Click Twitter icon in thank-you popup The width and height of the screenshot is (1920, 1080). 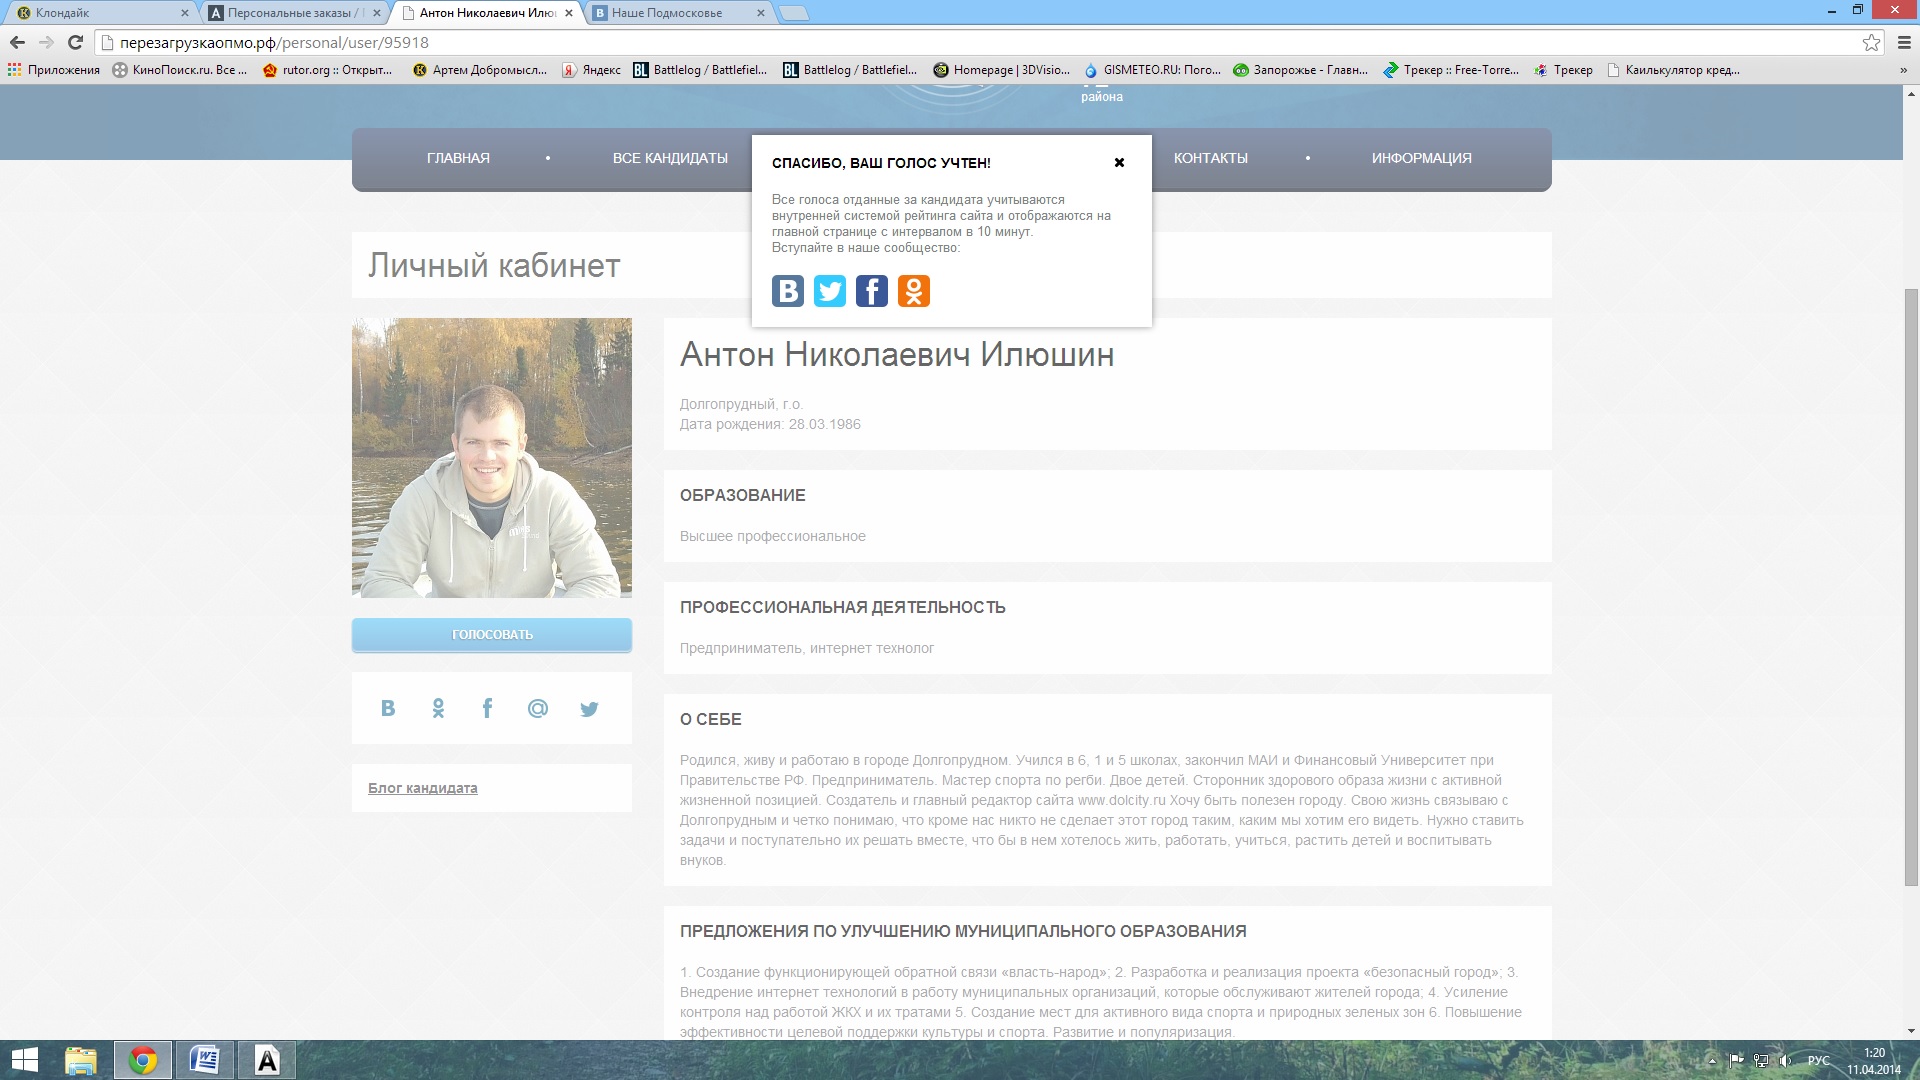click(x=830, y=291)
